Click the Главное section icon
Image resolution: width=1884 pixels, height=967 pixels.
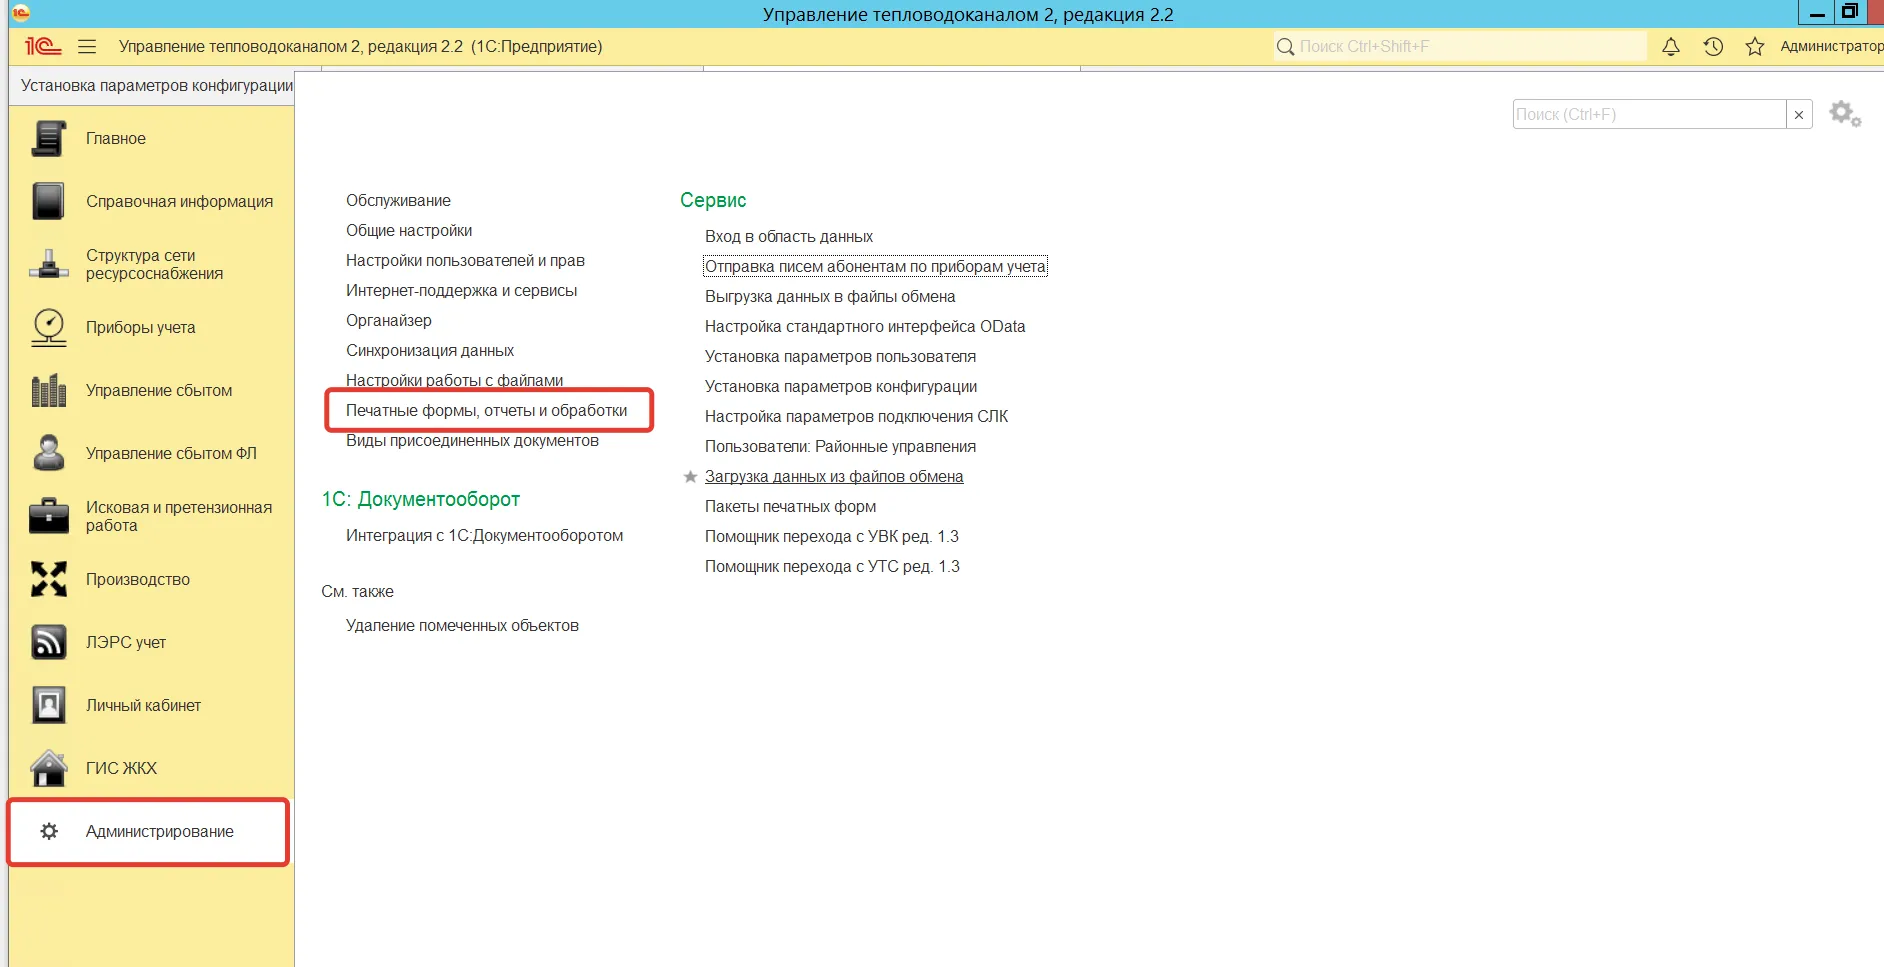click(x=48, y=138)
